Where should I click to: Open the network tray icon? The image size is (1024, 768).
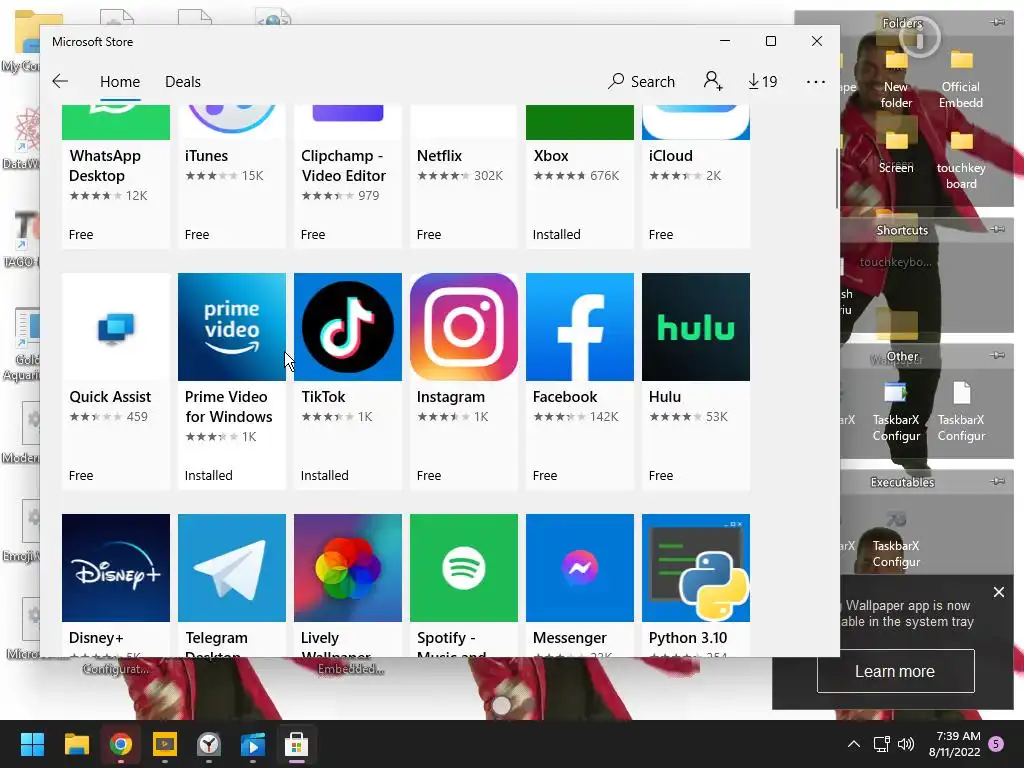[x=881, y=744]
